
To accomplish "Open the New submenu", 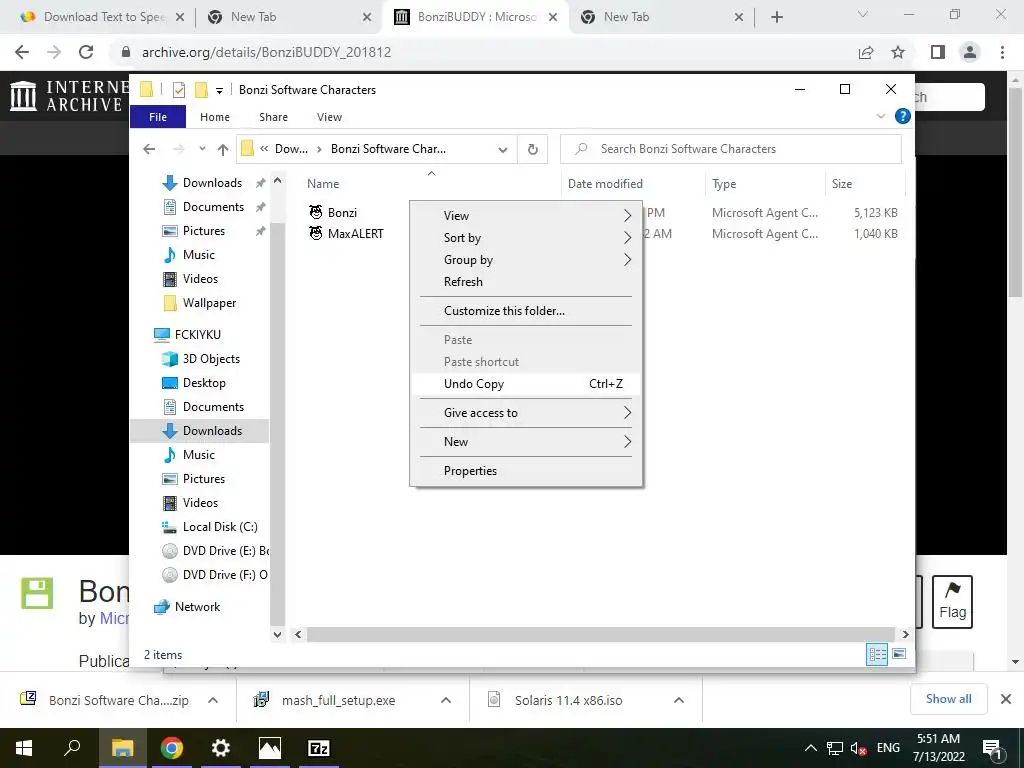I will [526, 441].
